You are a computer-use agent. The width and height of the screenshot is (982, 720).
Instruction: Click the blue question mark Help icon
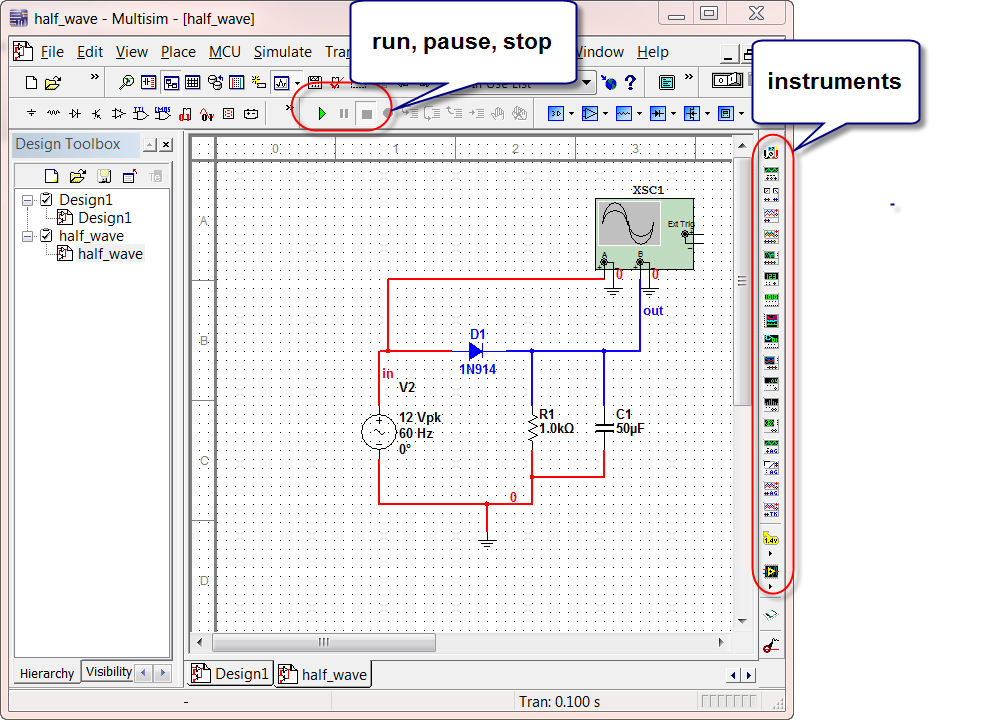coord(630,82)
